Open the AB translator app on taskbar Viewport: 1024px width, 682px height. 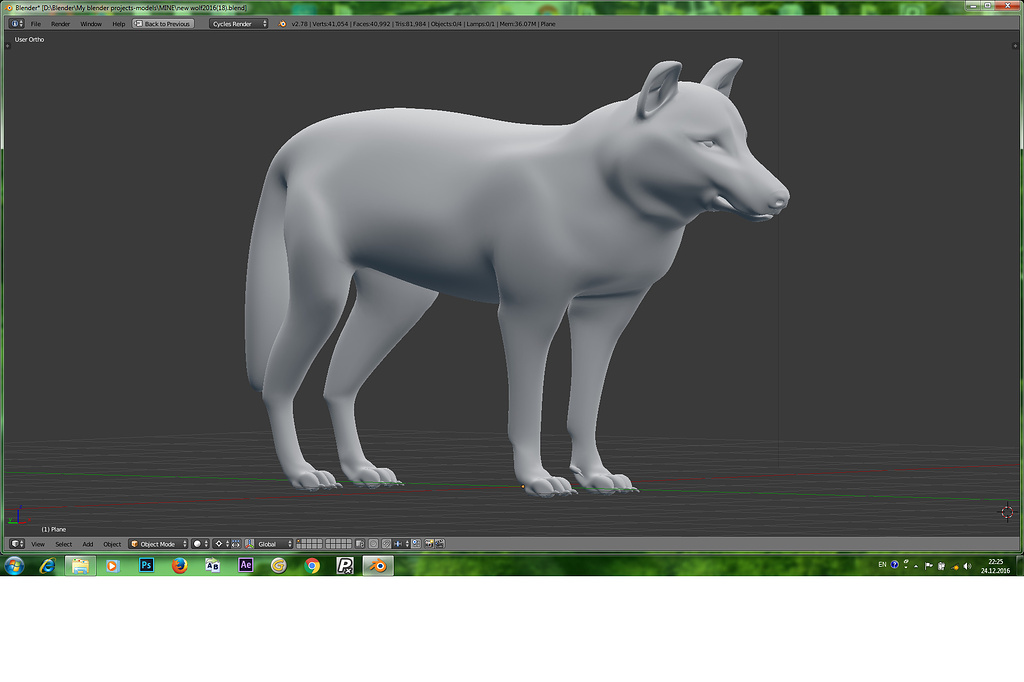[212, 565]
